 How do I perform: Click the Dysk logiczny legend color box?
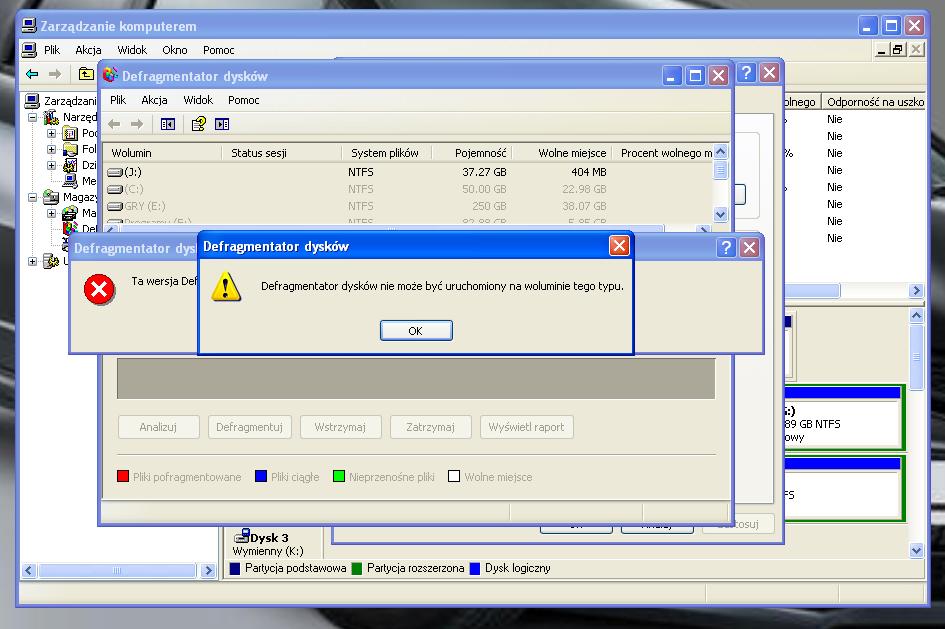pyautogui.click(x=475, y=568)
